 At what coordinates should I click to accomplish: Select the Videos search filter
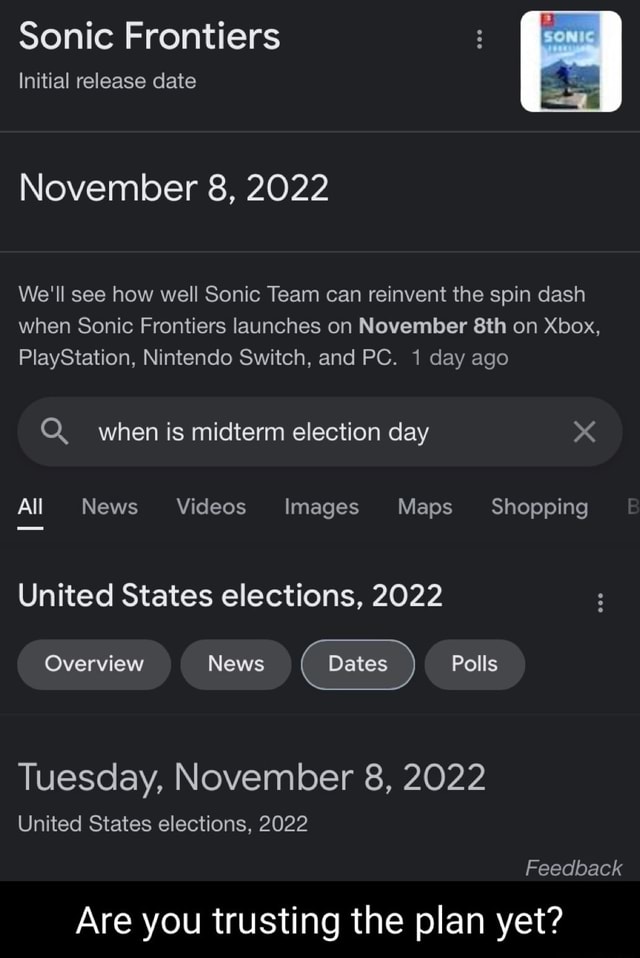tap(210, 508)
